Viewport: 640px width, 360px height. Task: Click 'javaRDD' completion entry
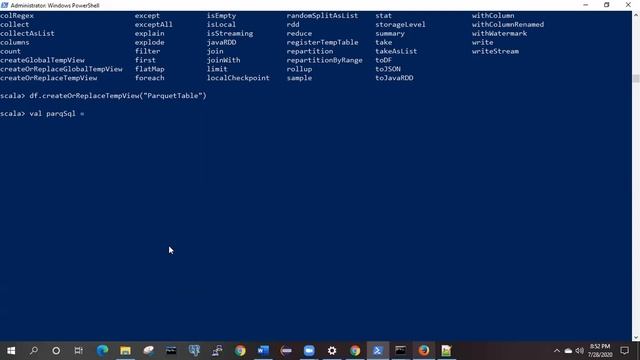point(222,42)
